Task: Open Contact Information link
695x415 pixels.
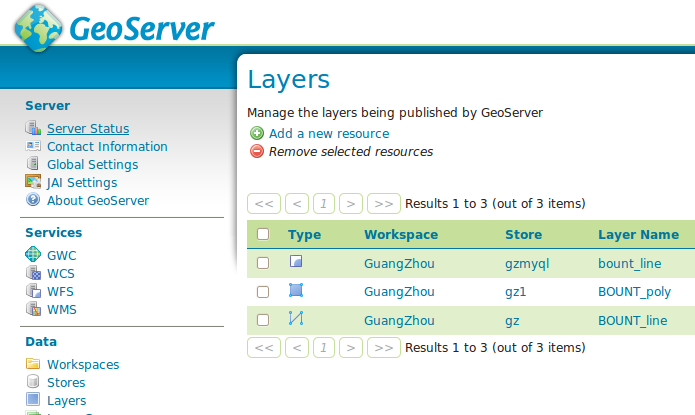Action: tap(107, 146)
